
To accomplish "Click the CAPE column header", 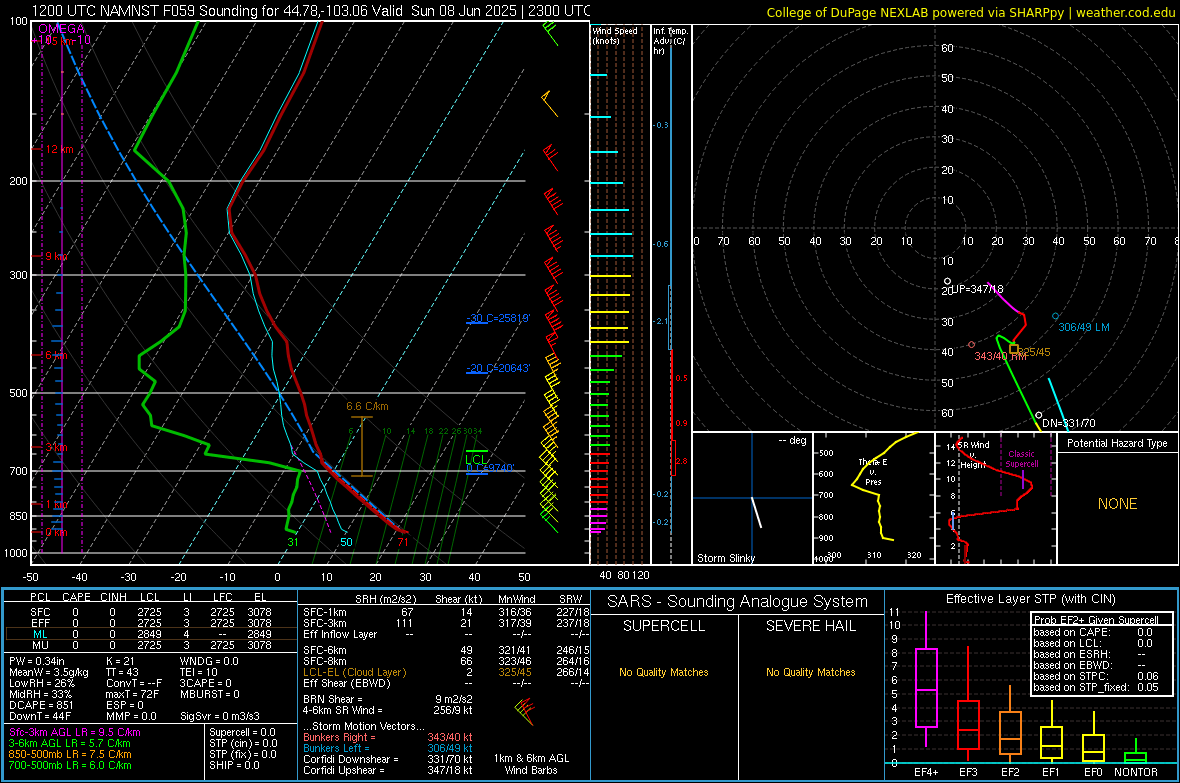I will (x=76, y=597).
